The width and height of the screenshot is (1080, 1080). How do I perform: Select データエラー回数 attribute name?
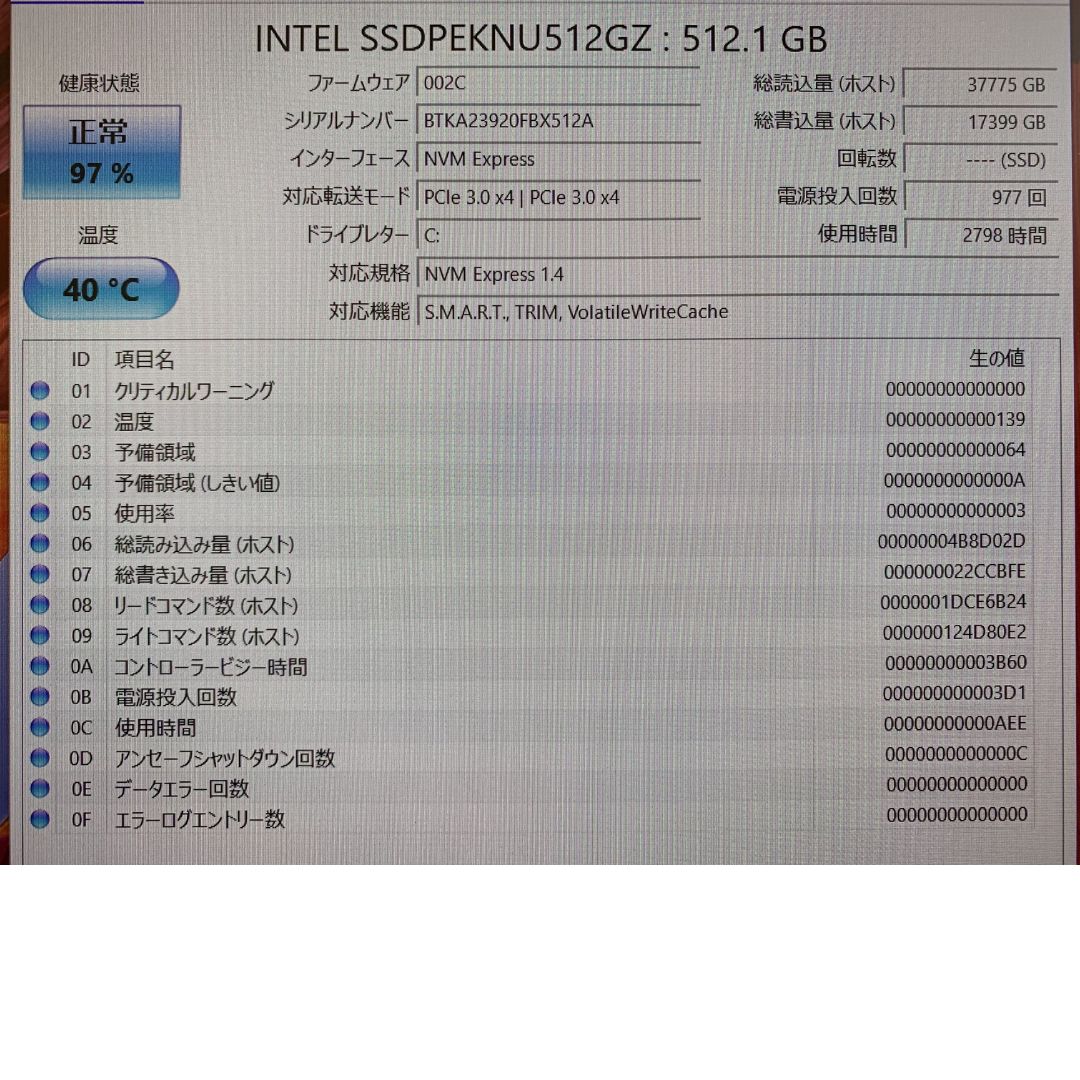(181, 789)
